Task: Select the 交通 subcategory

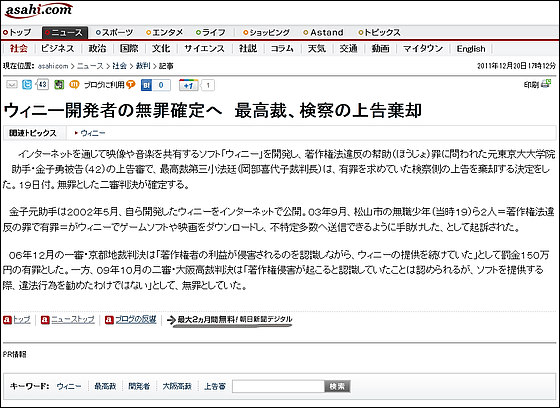Action: [348, 48]
